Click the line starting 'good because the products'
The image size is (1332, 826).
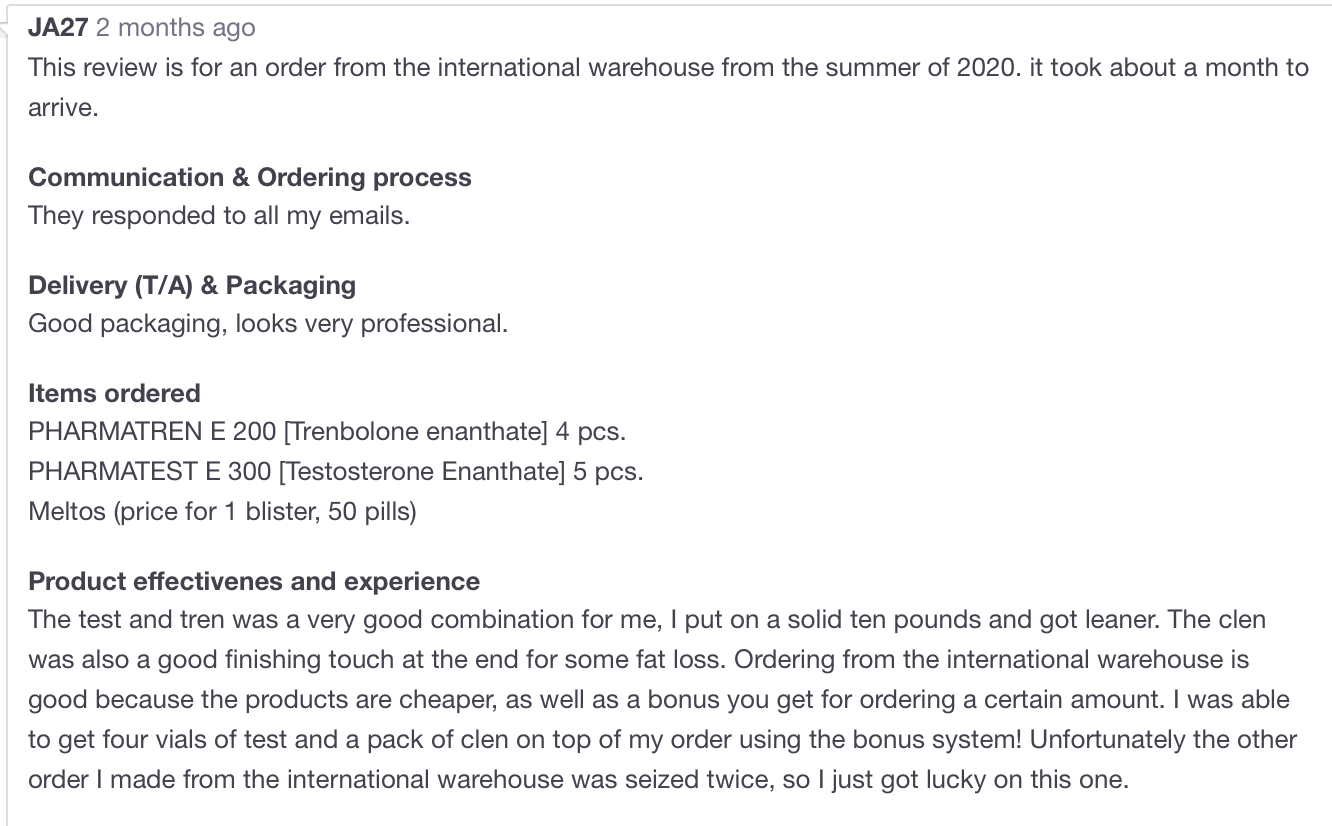click(x=659, y=700)
